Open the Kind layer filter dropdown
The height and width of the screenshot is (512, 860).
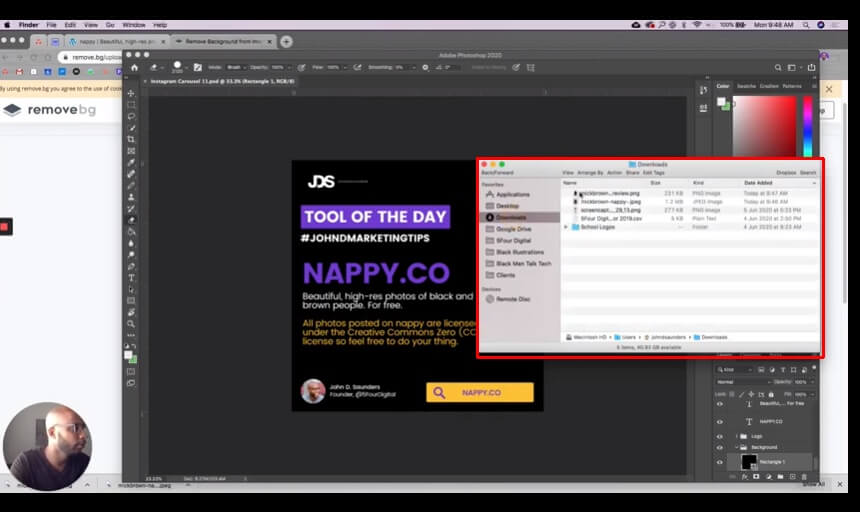(x=734, y=369)
